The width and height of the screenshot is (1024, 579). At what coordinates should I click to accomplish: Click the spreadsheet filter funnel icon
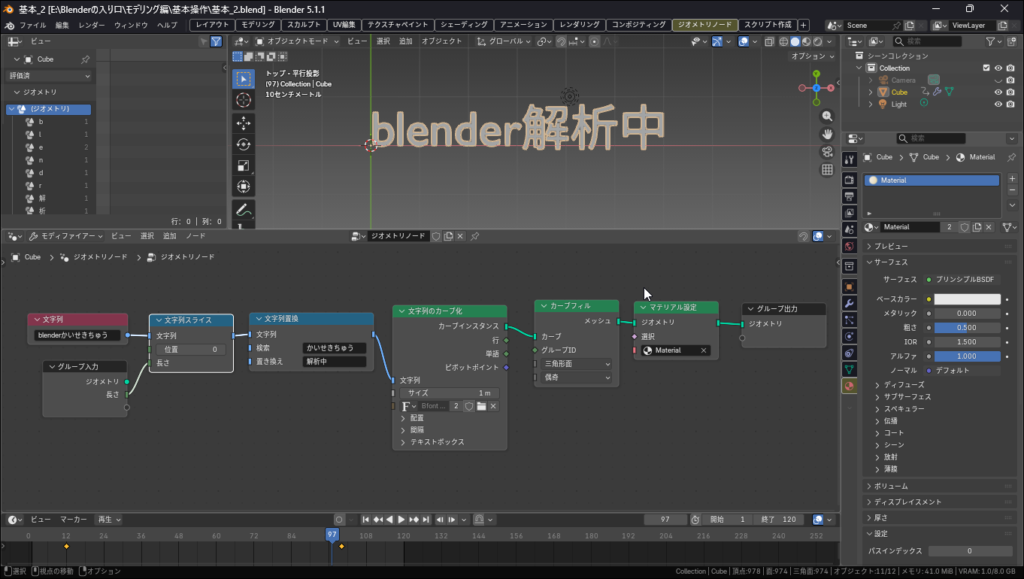pyautogui.click(x=216, y=41)
